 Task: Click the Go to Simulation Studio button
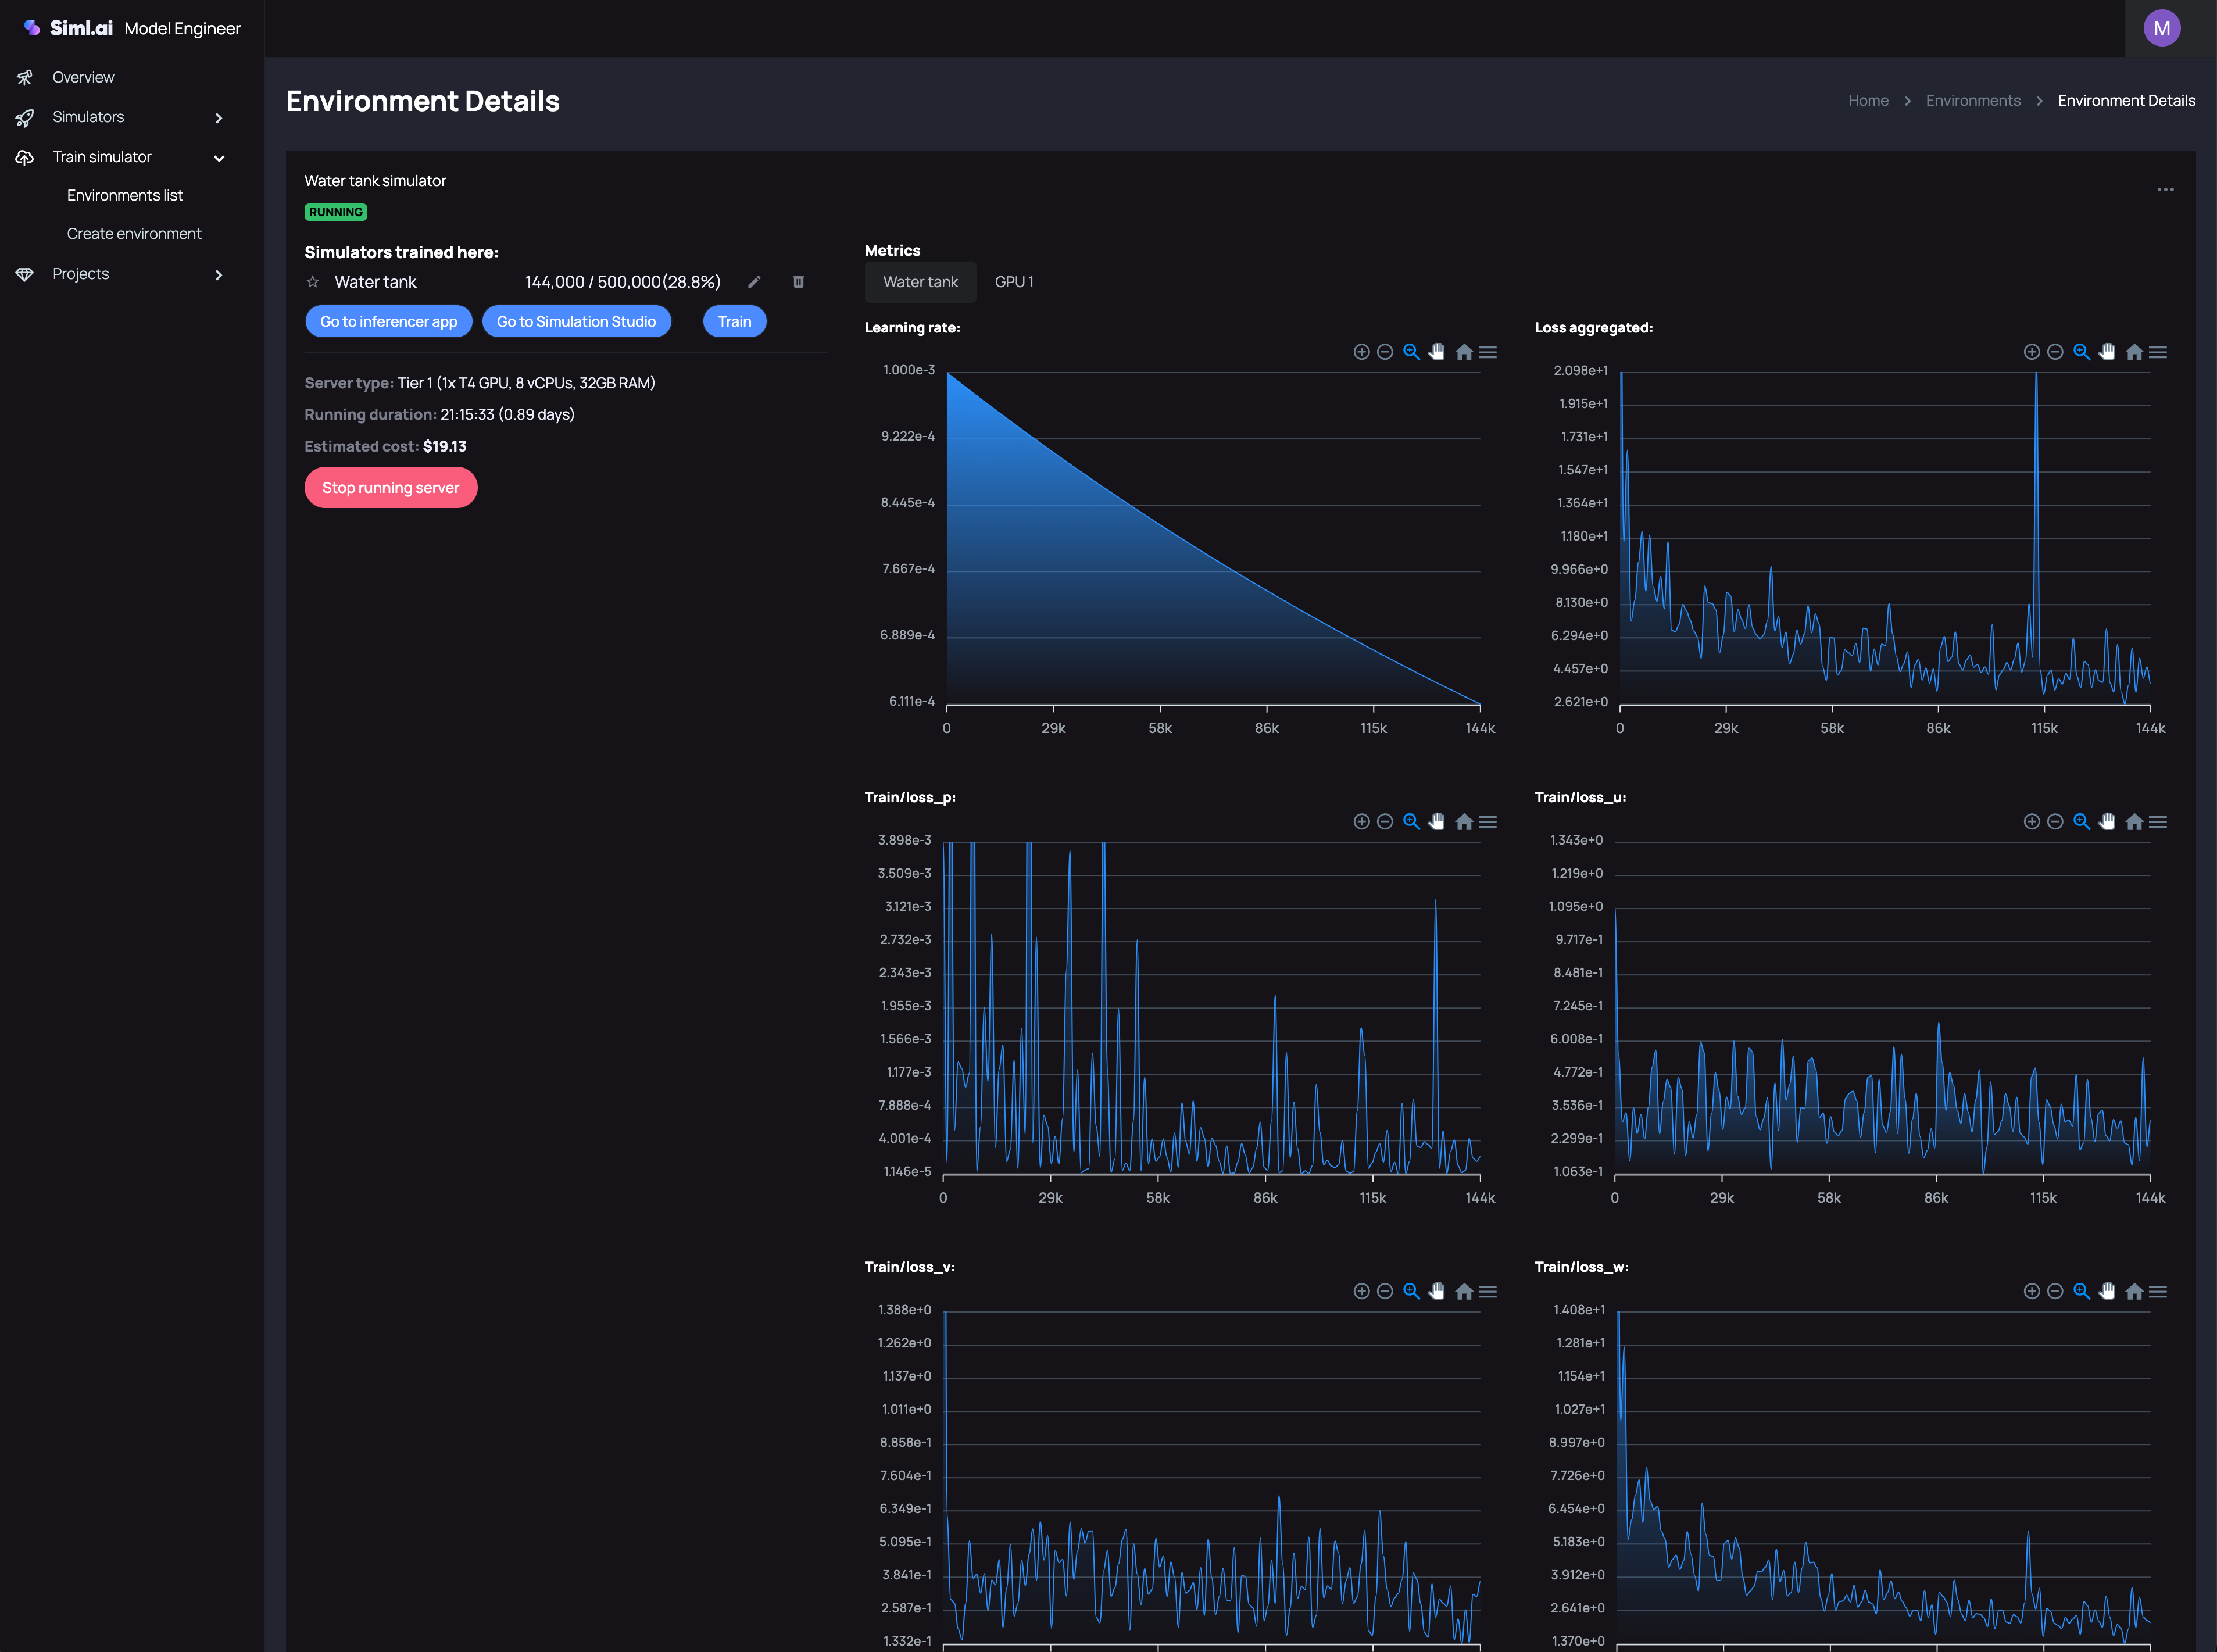pos(576,321)
